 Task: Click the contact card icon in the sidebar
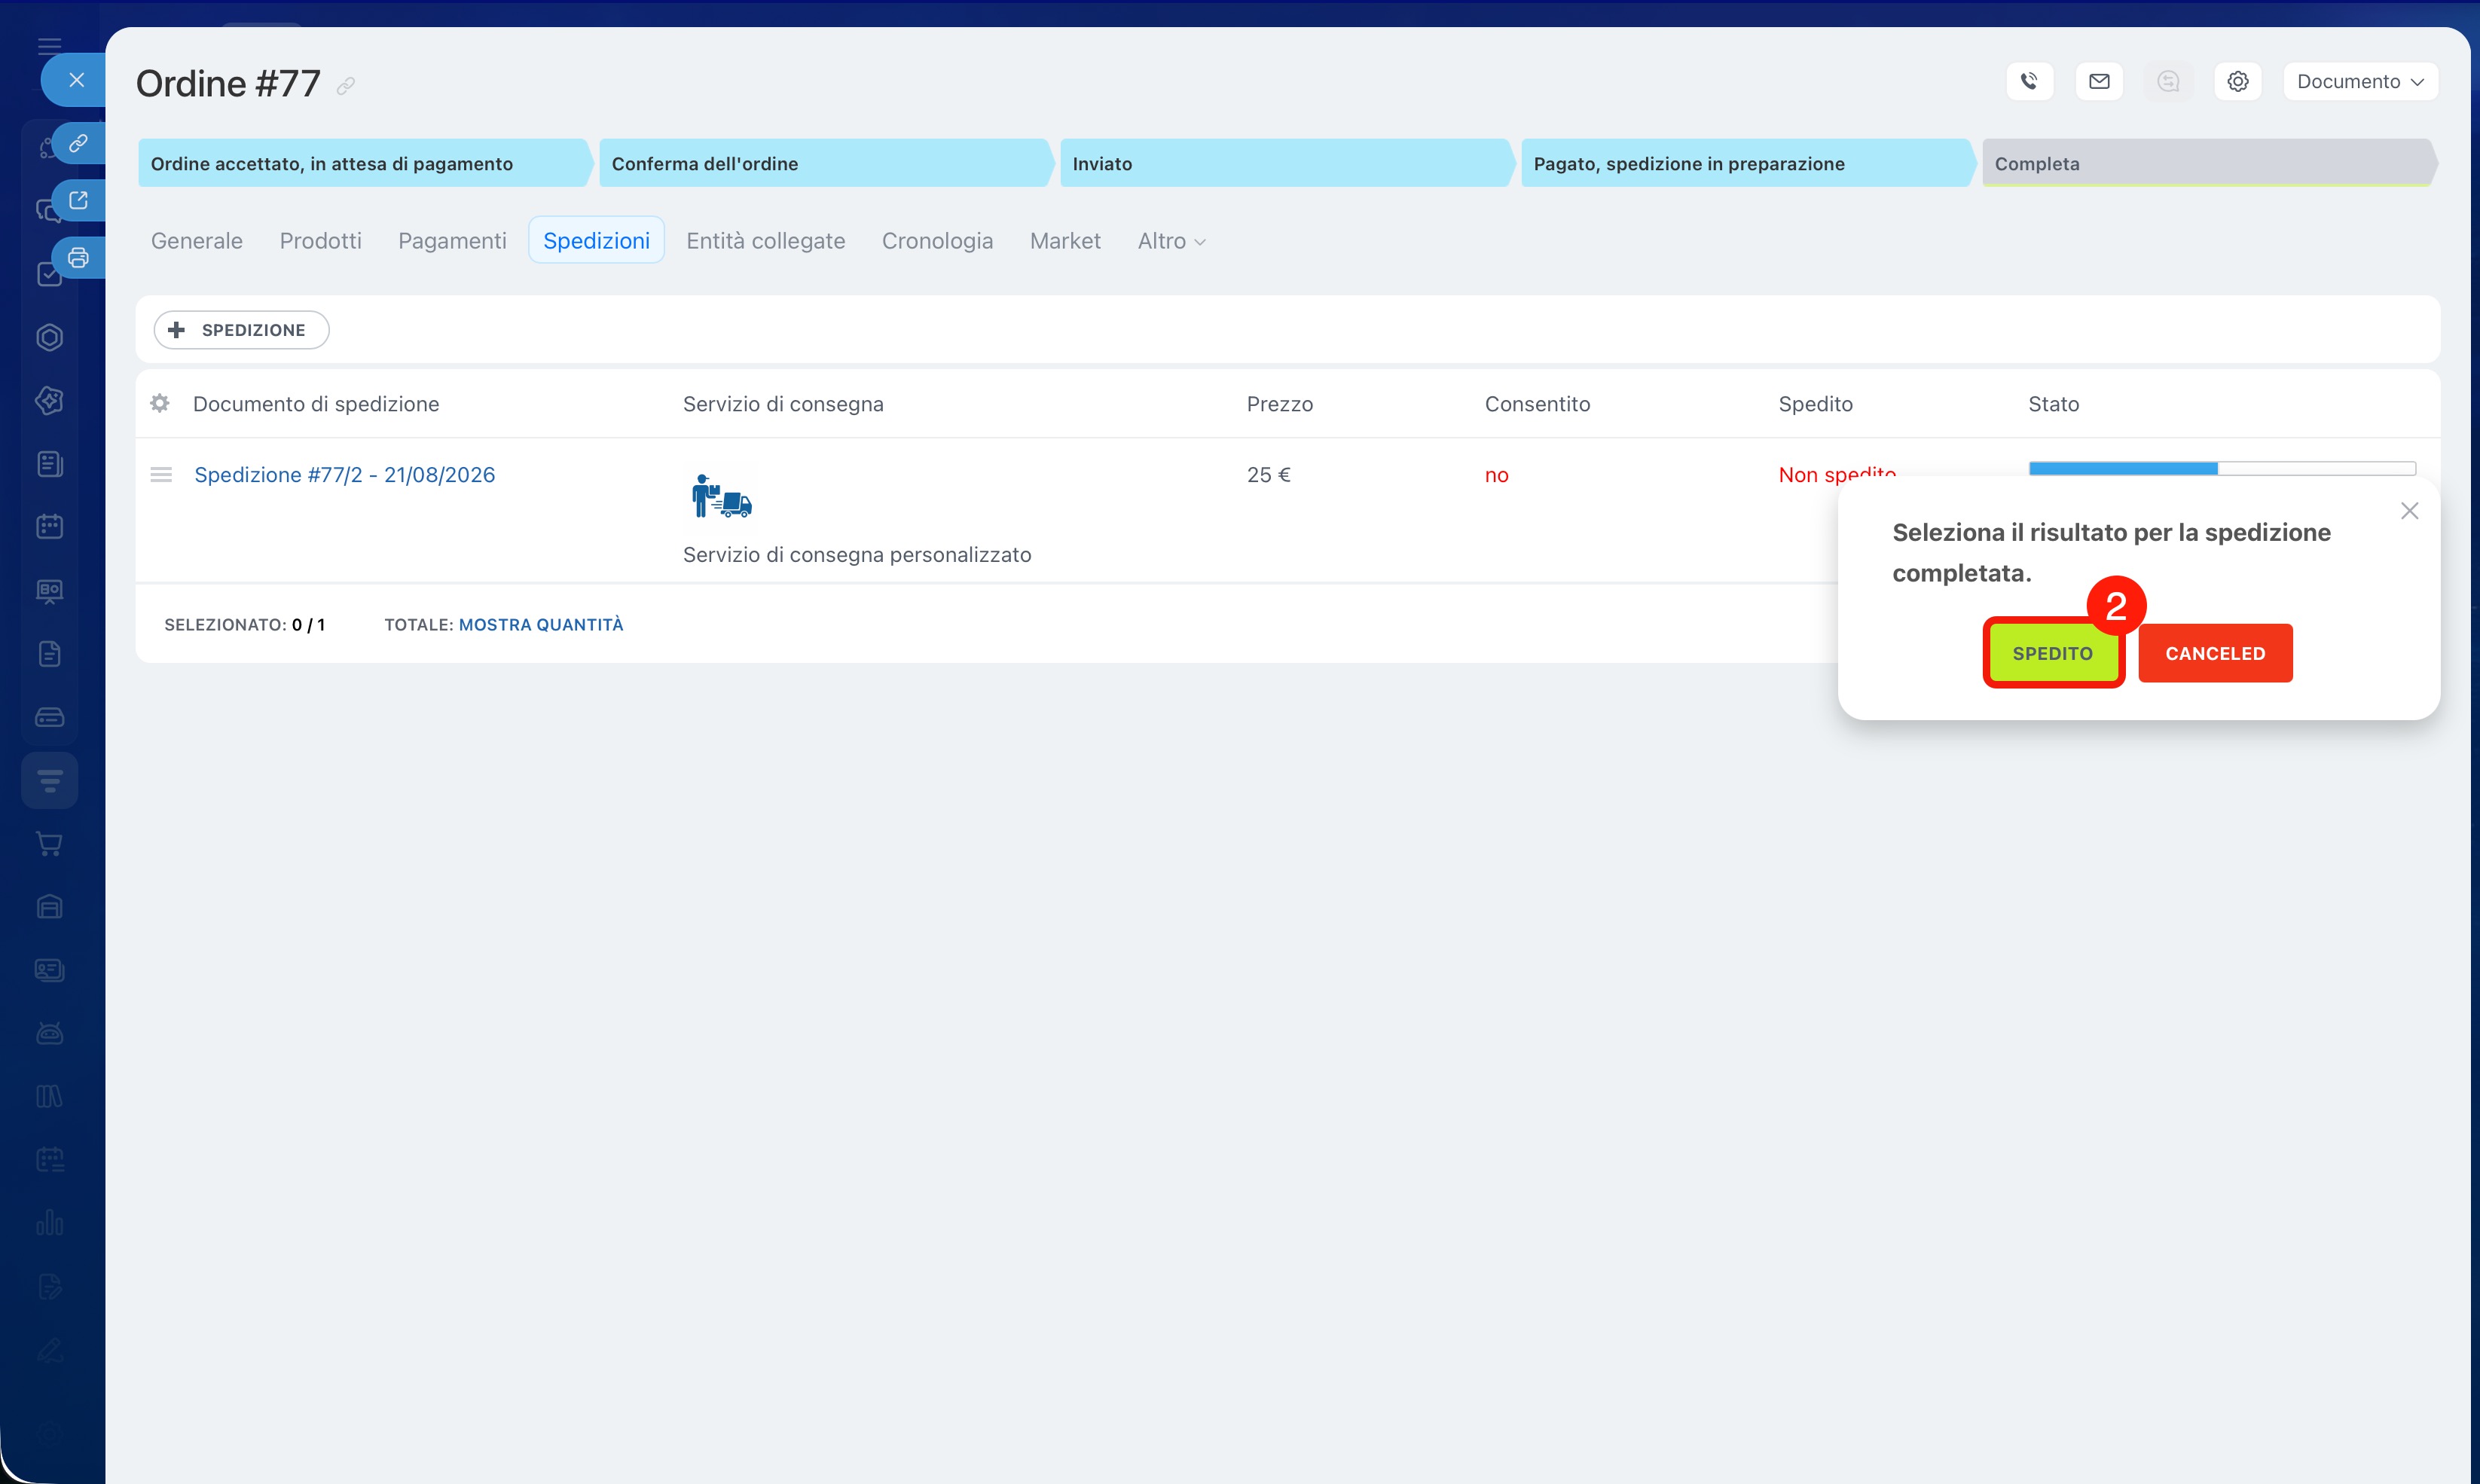pyautogui.click(x=49, y=970)
